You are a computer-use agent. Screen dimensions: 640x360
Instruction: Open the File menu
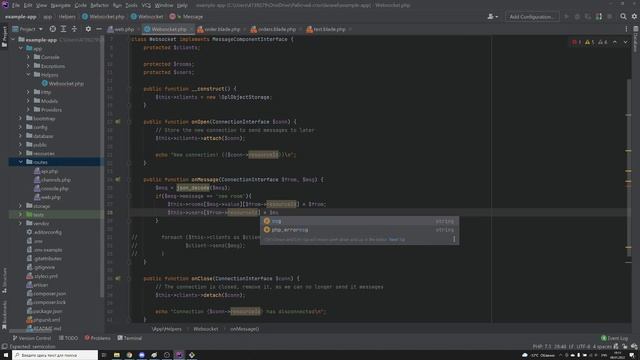tap(16, 5)
